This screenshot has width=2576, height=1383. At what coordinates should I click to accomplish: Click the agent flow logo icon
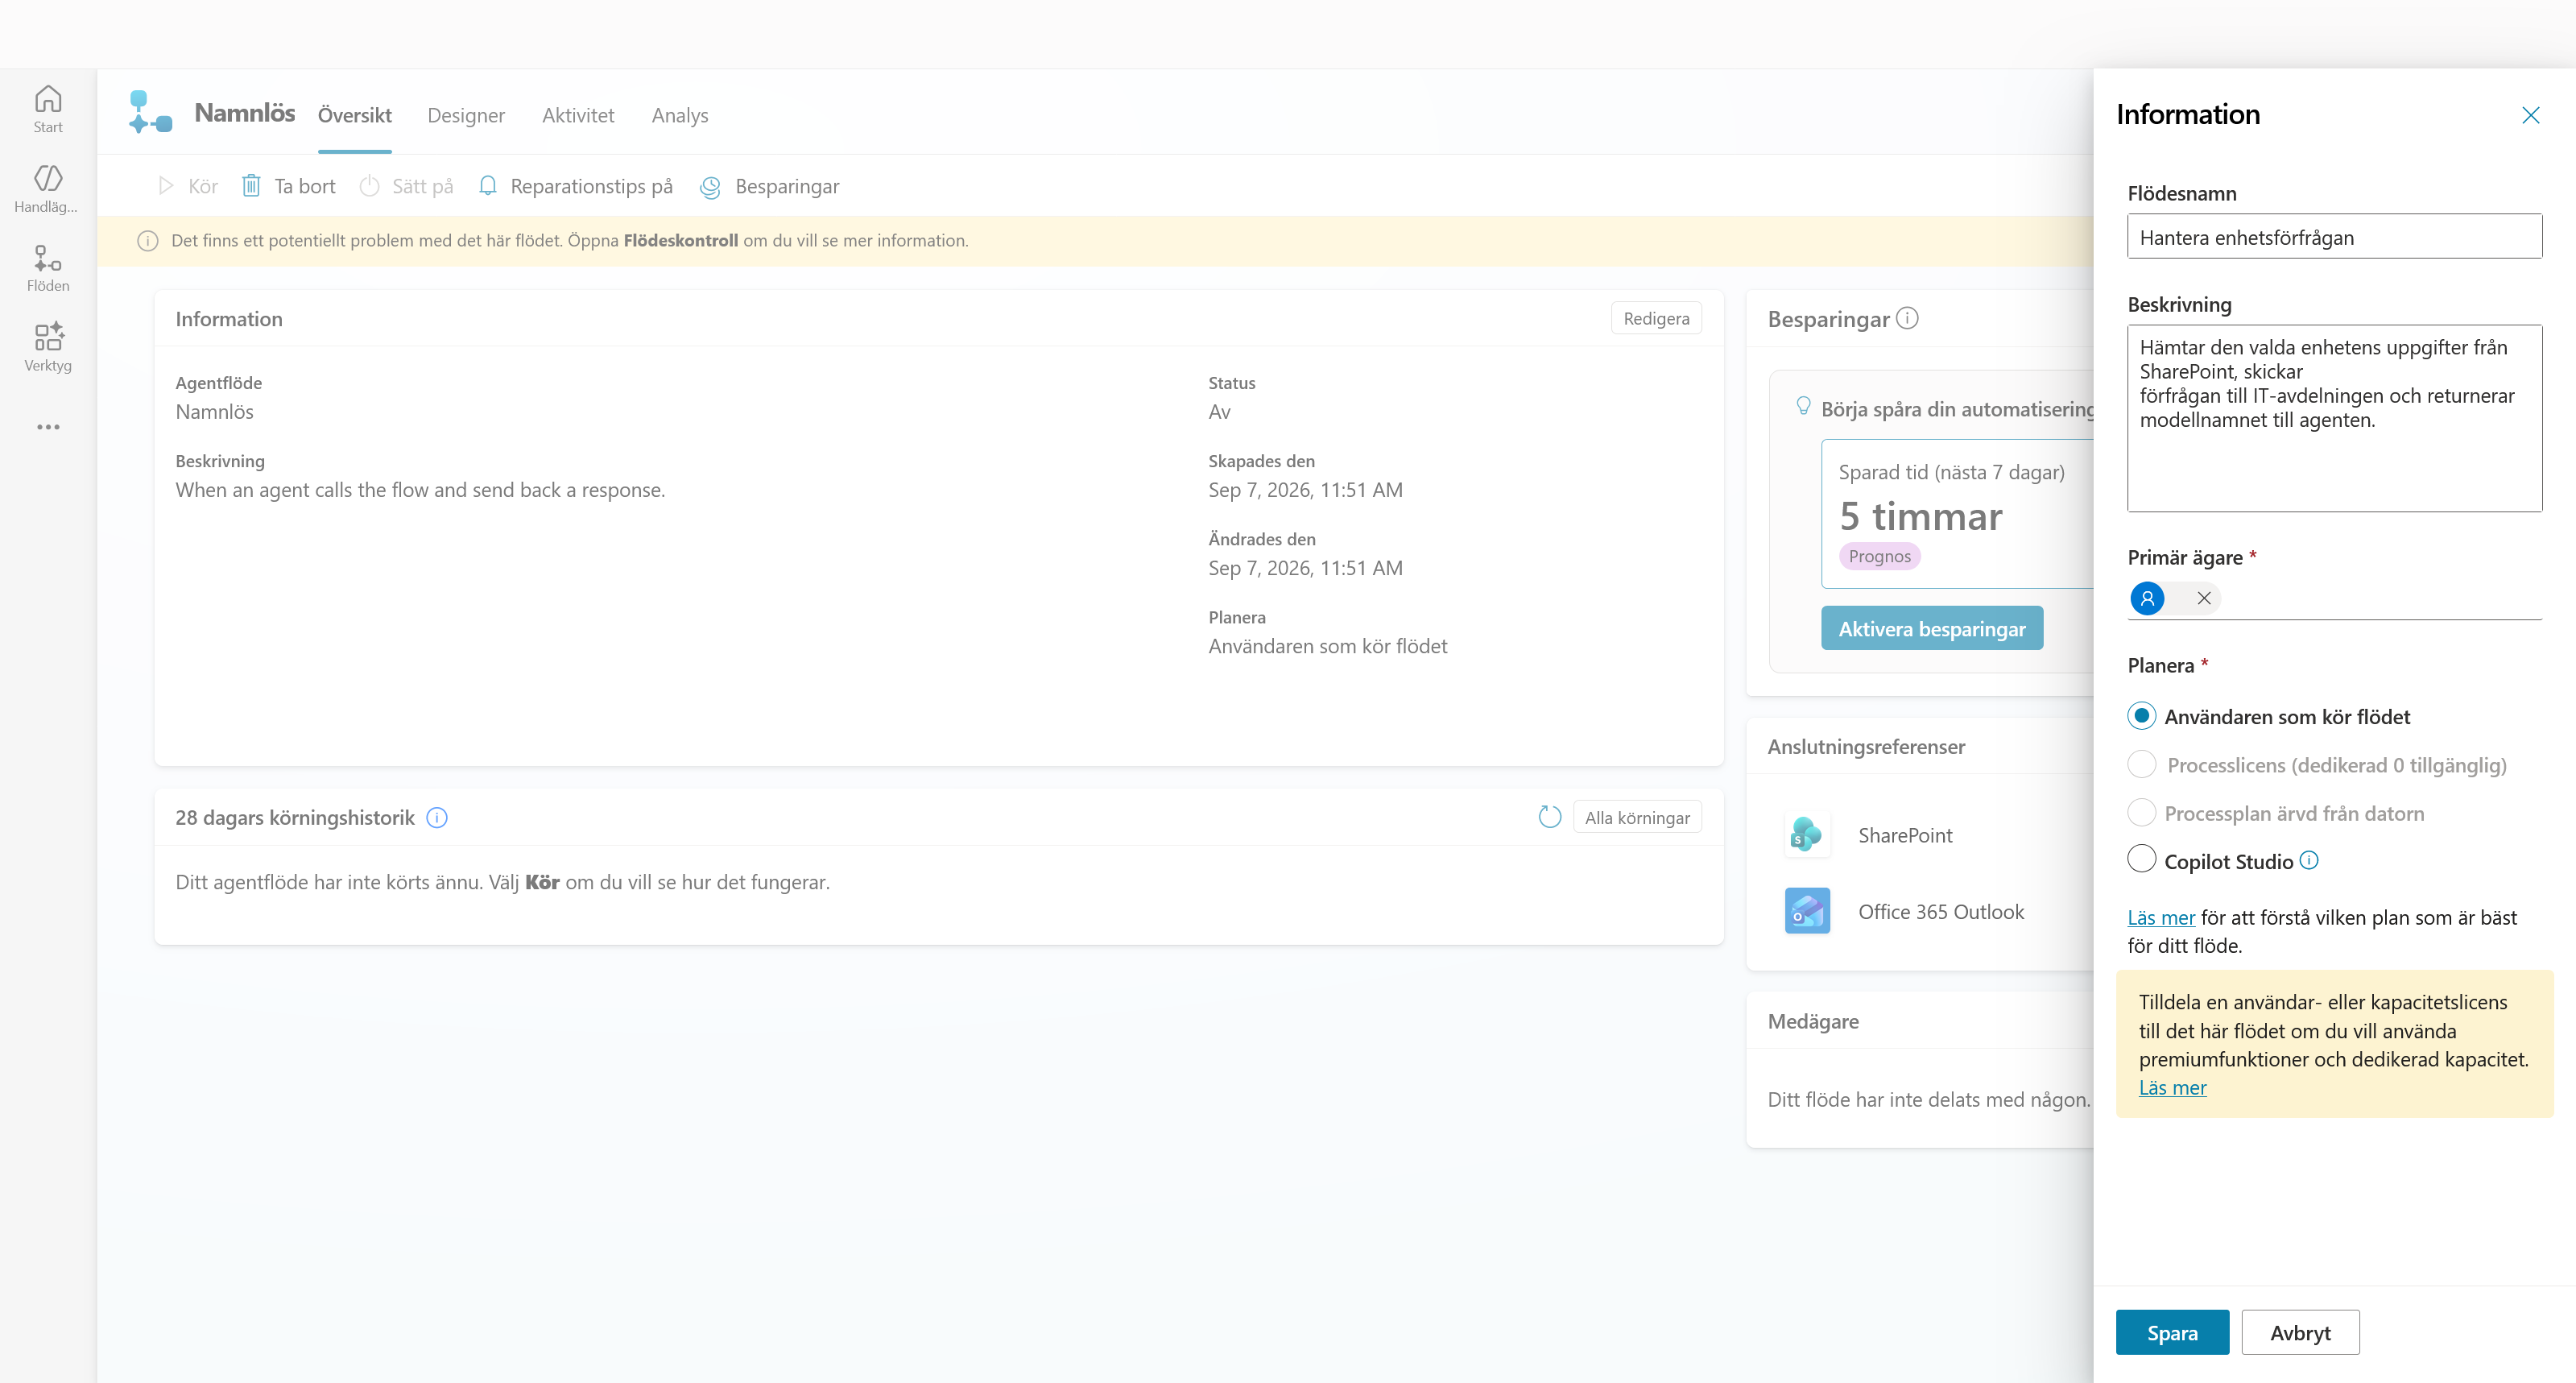150,112
